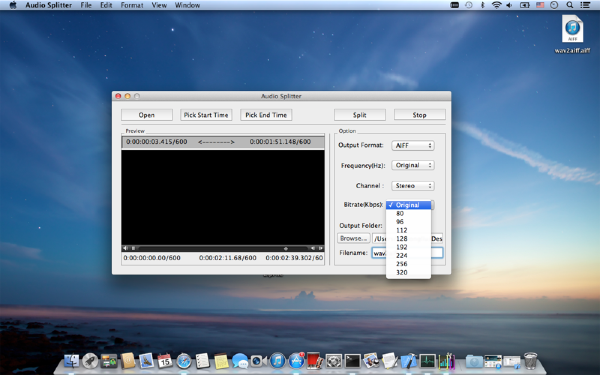Open the File menu
600x375 pixels.
pyautogui.click(x=86, y=5)
